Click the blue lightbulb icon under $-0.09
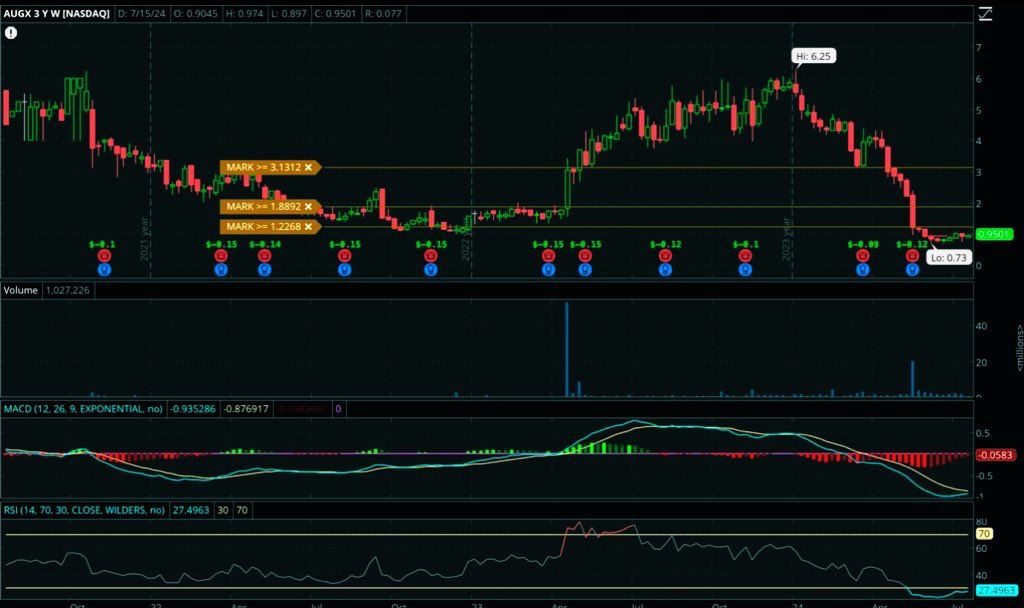Image resolution: width=1024 pixels, height=608 pixels. 863,269
